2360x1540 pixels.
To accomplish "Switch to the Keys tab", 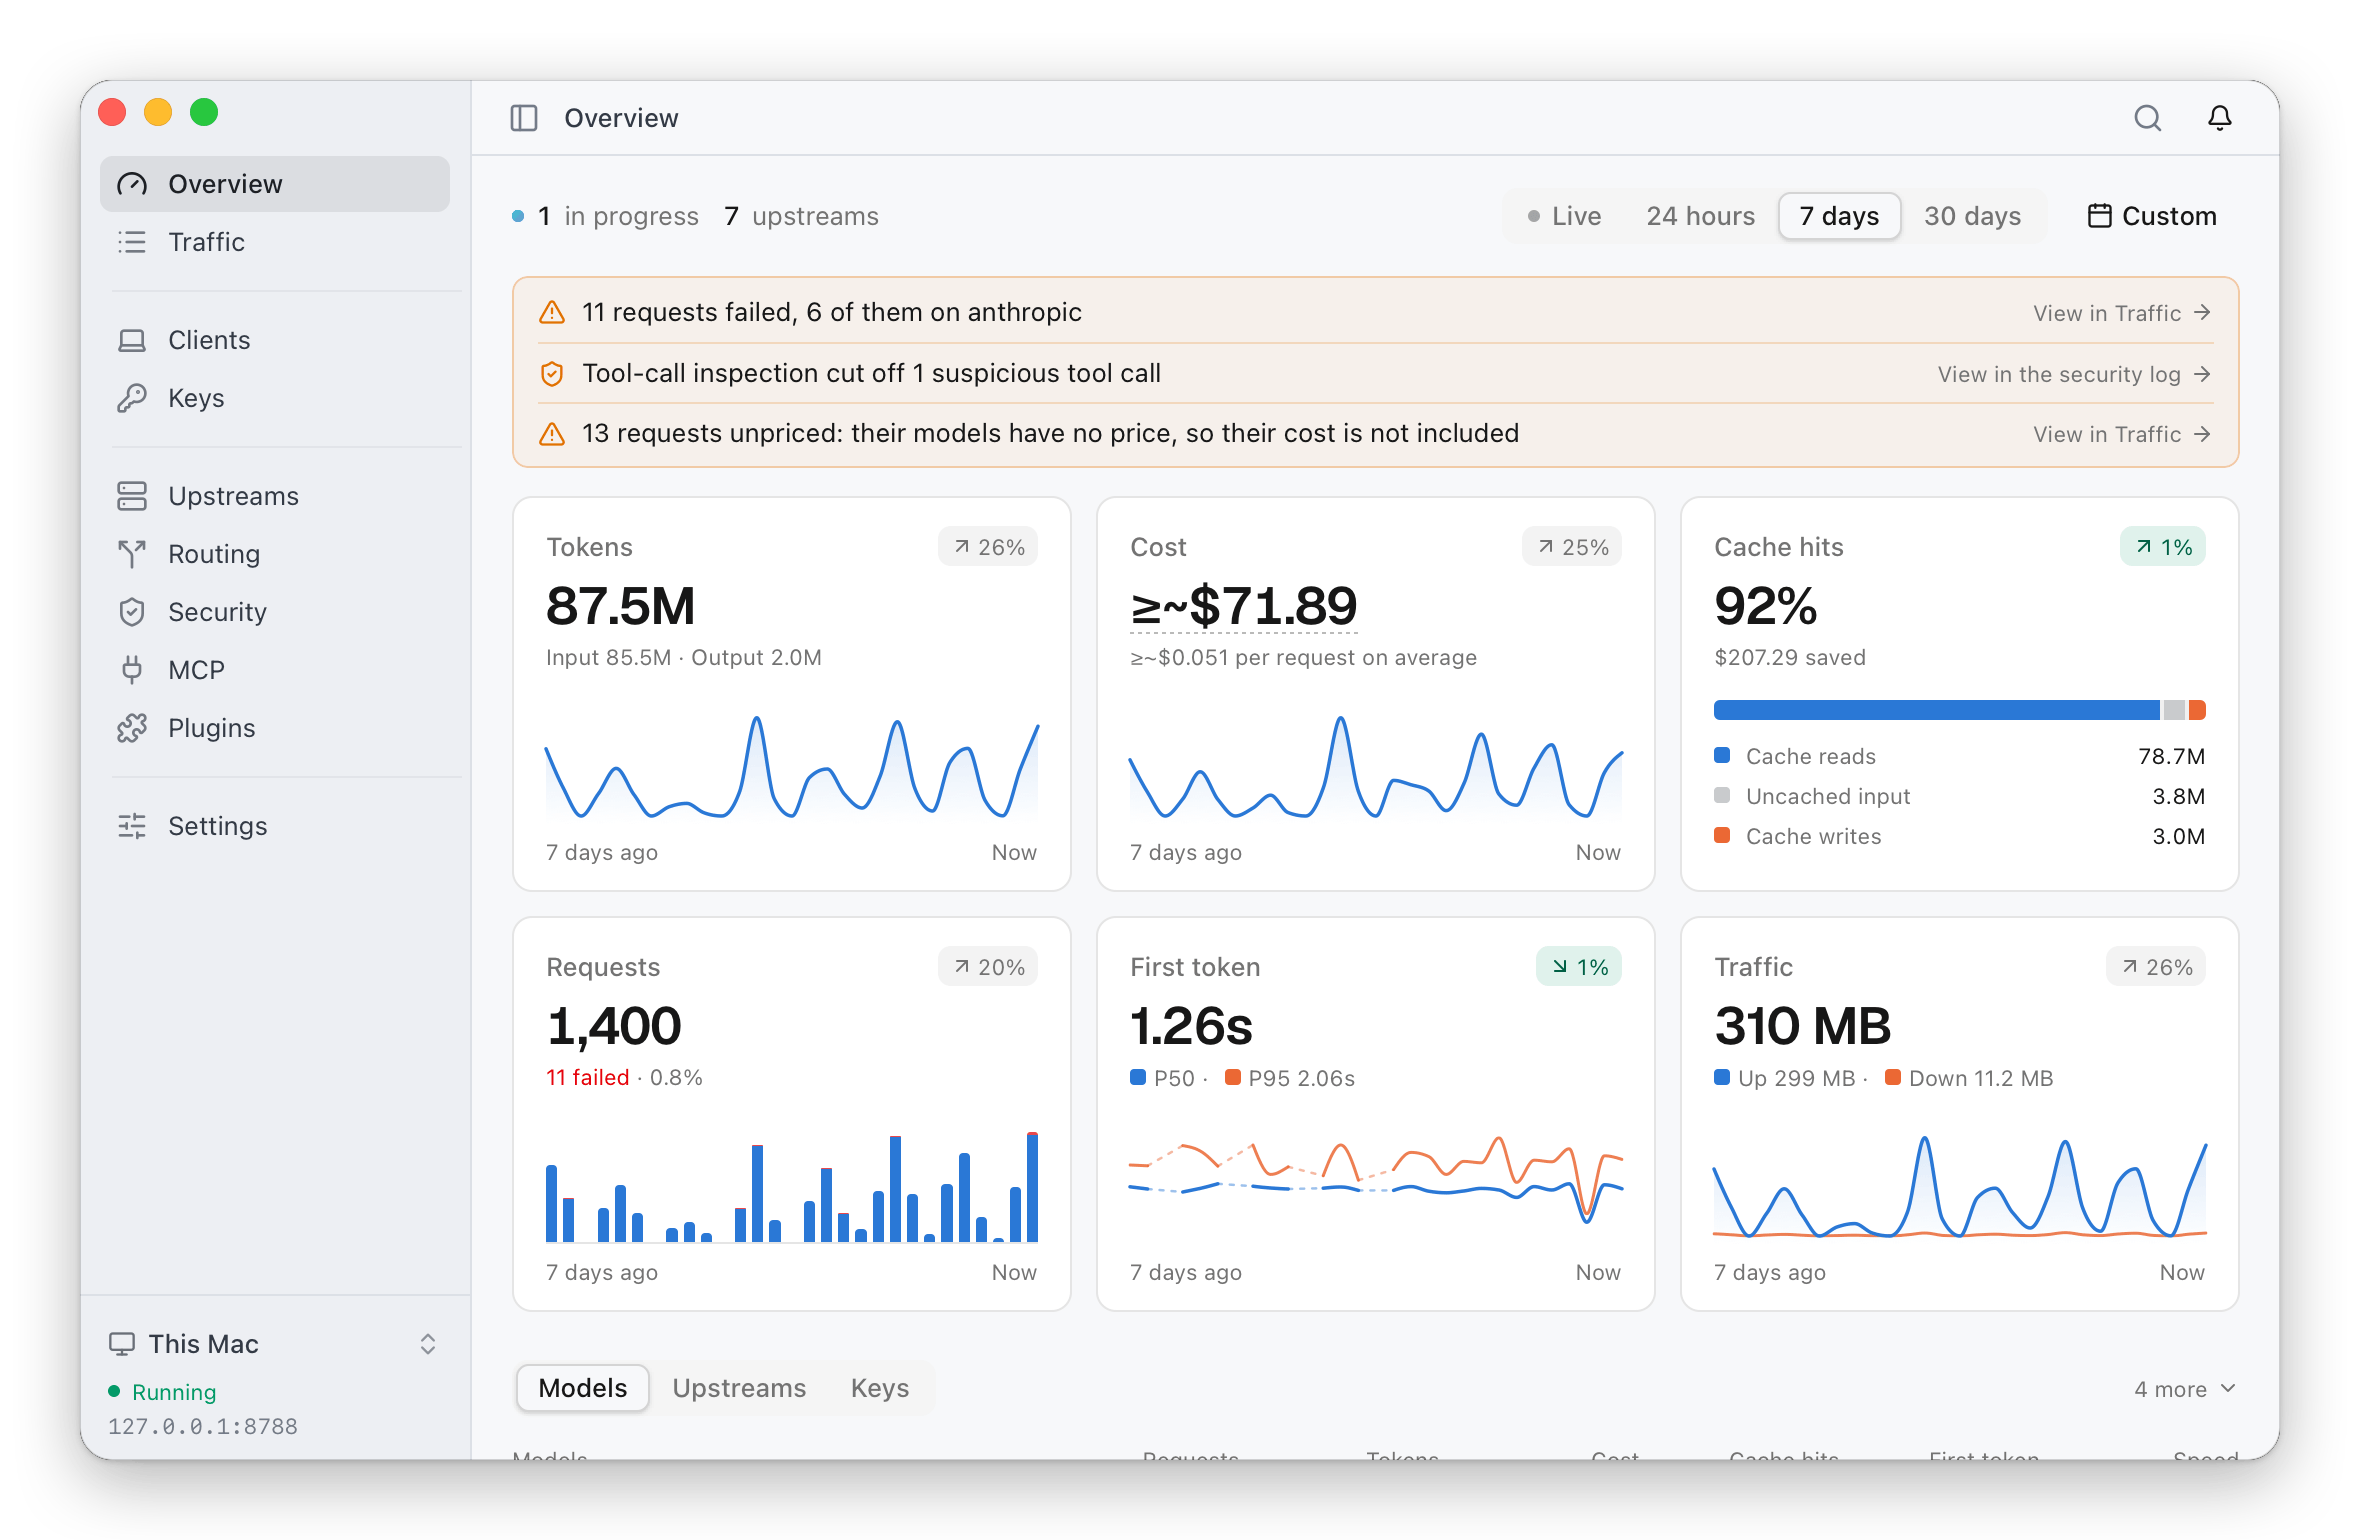I will point(880,1388).
